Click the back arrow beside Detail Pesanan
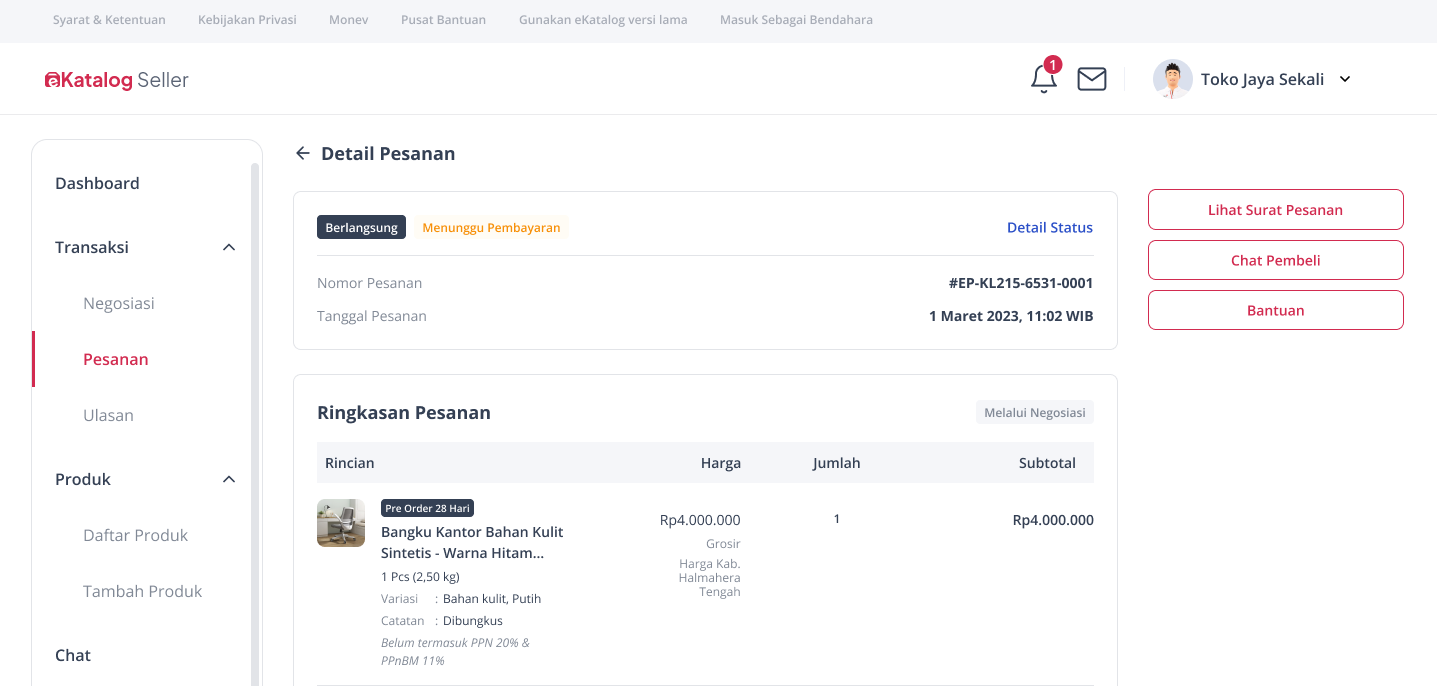 tap(303, 153)
